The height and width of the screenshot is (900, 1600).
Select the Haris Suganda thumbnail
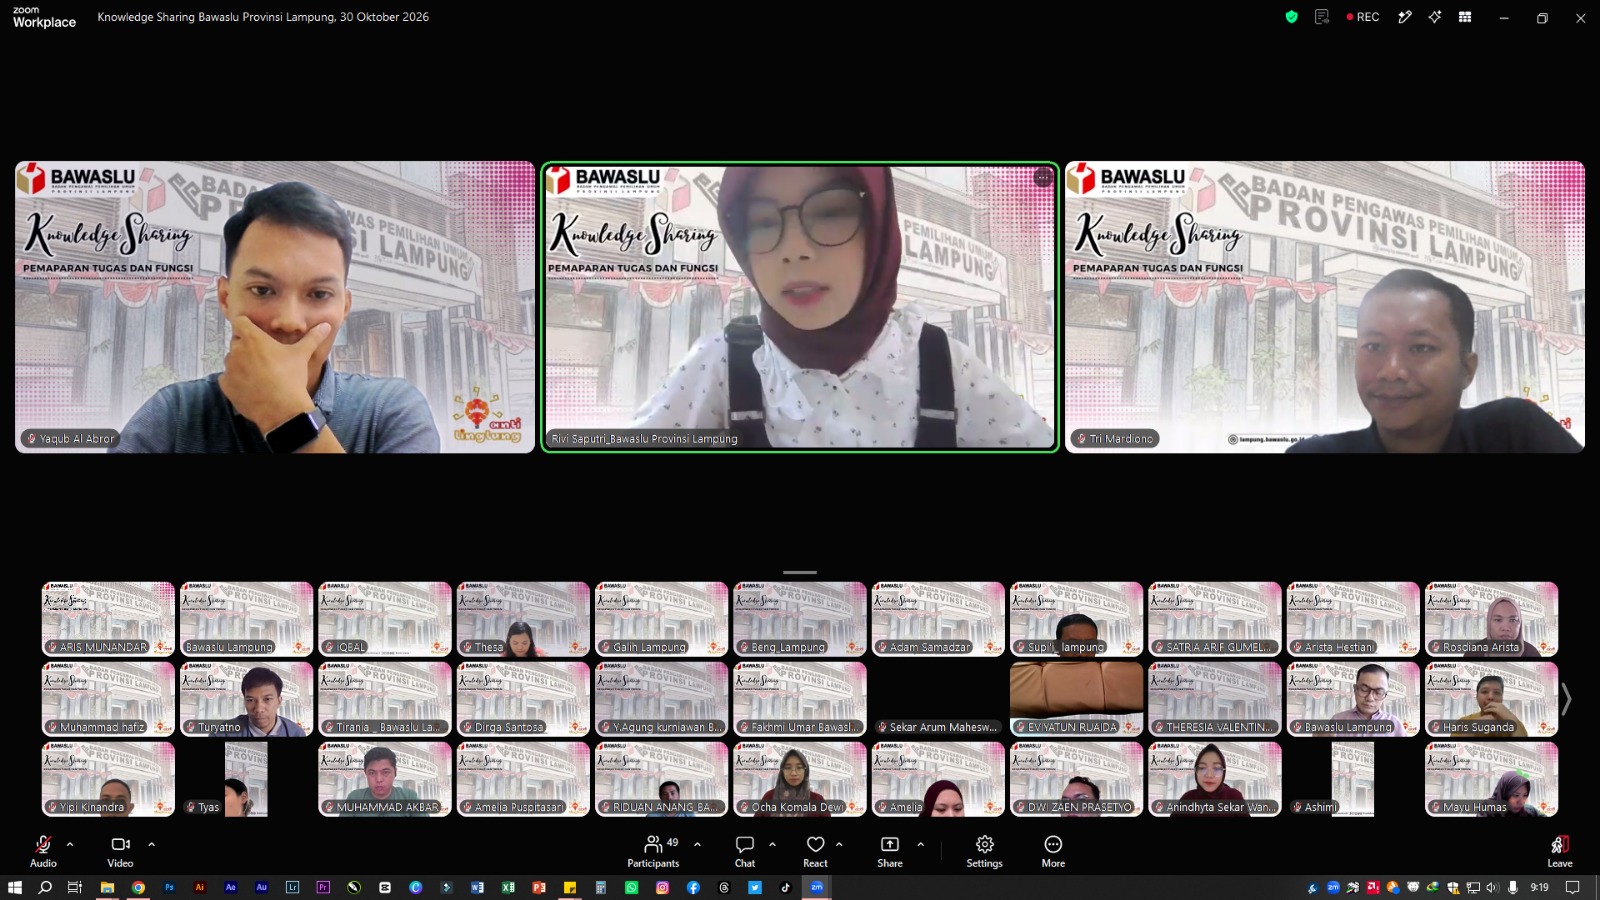1491,699
